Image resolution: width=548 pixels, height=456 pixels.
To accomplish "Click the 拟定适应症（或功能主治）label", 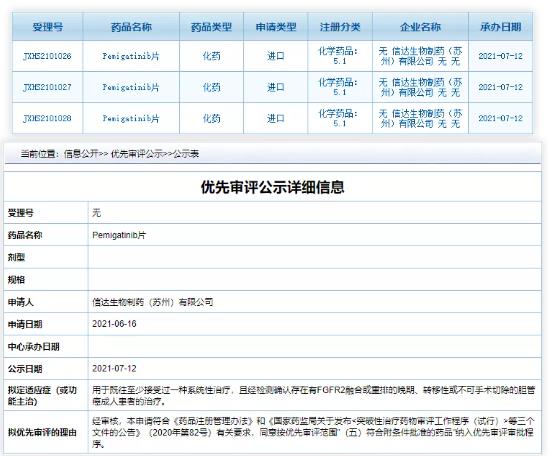I will point(42,396).
